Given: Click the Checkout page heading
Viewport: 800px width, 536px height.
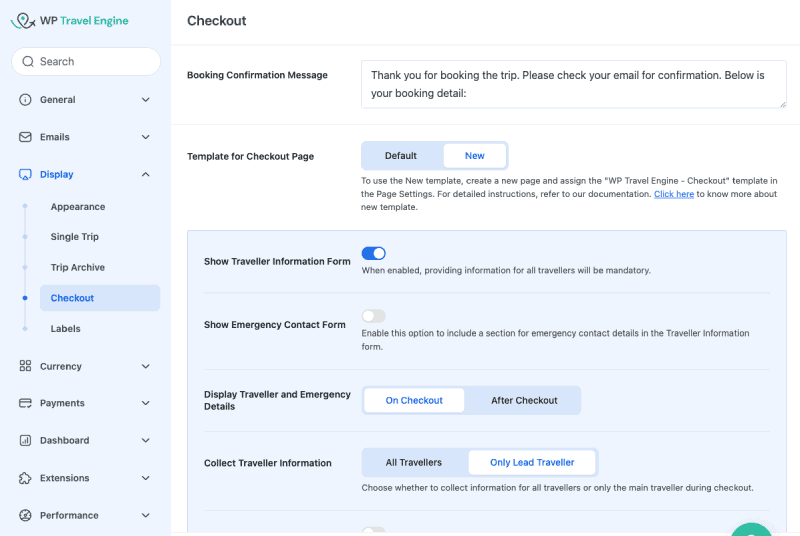Looking at the screenshot, I should pos(216,21).
